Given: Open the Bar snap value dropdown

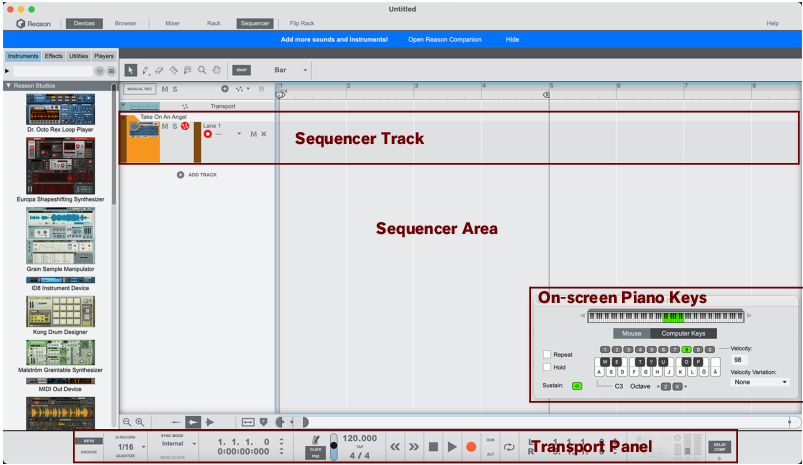Looking at the screenshot, I should pyautogui.click(x=291, y=70).
